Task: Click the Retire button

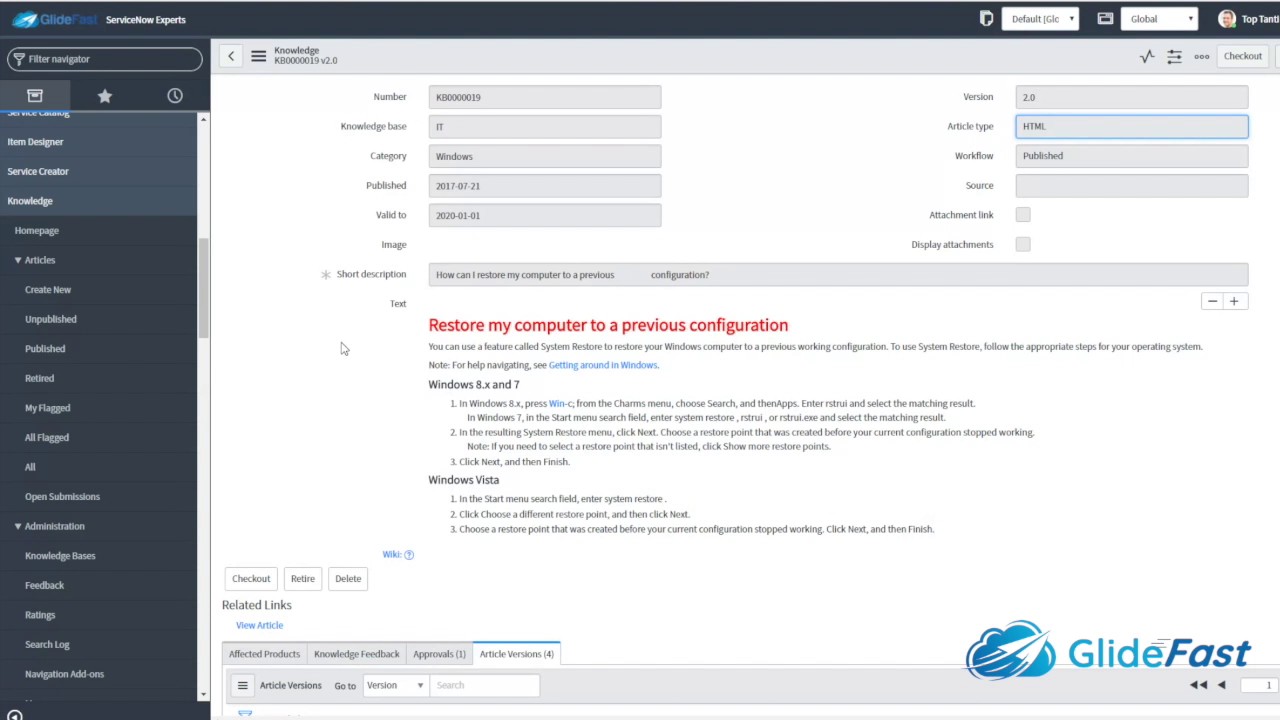Action: 303,579
